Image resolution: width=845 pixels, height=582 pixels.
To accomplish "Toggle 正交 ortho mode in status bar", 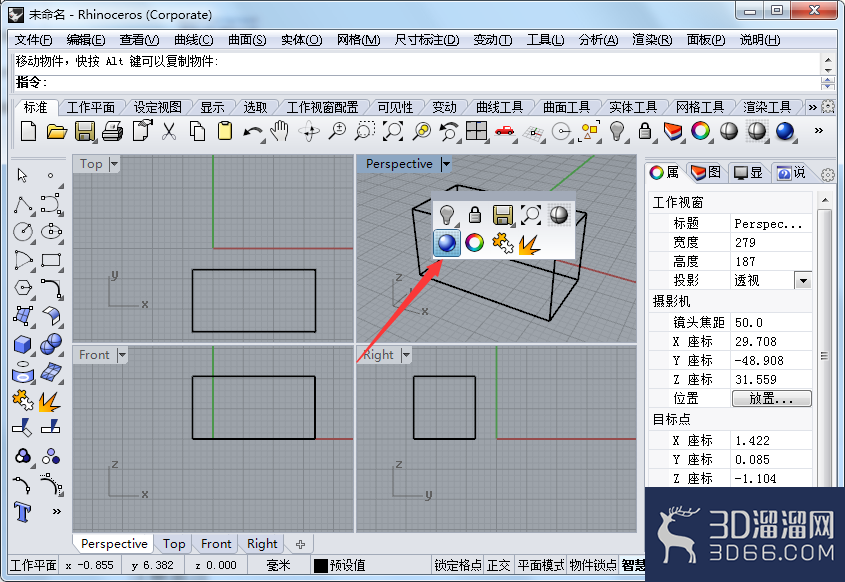I will [x=498, y=565].
